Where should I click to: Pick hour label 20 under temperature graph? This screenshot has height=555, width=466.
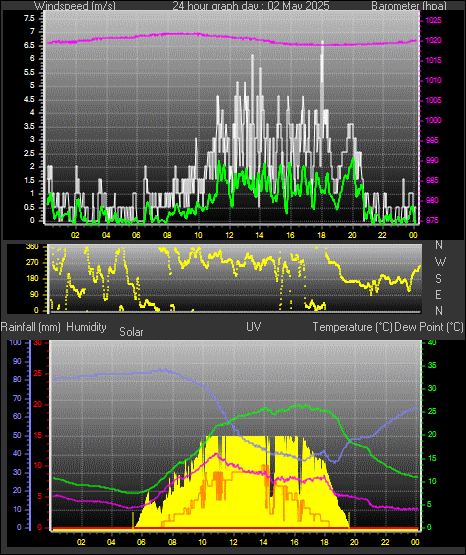coord(354,542)
